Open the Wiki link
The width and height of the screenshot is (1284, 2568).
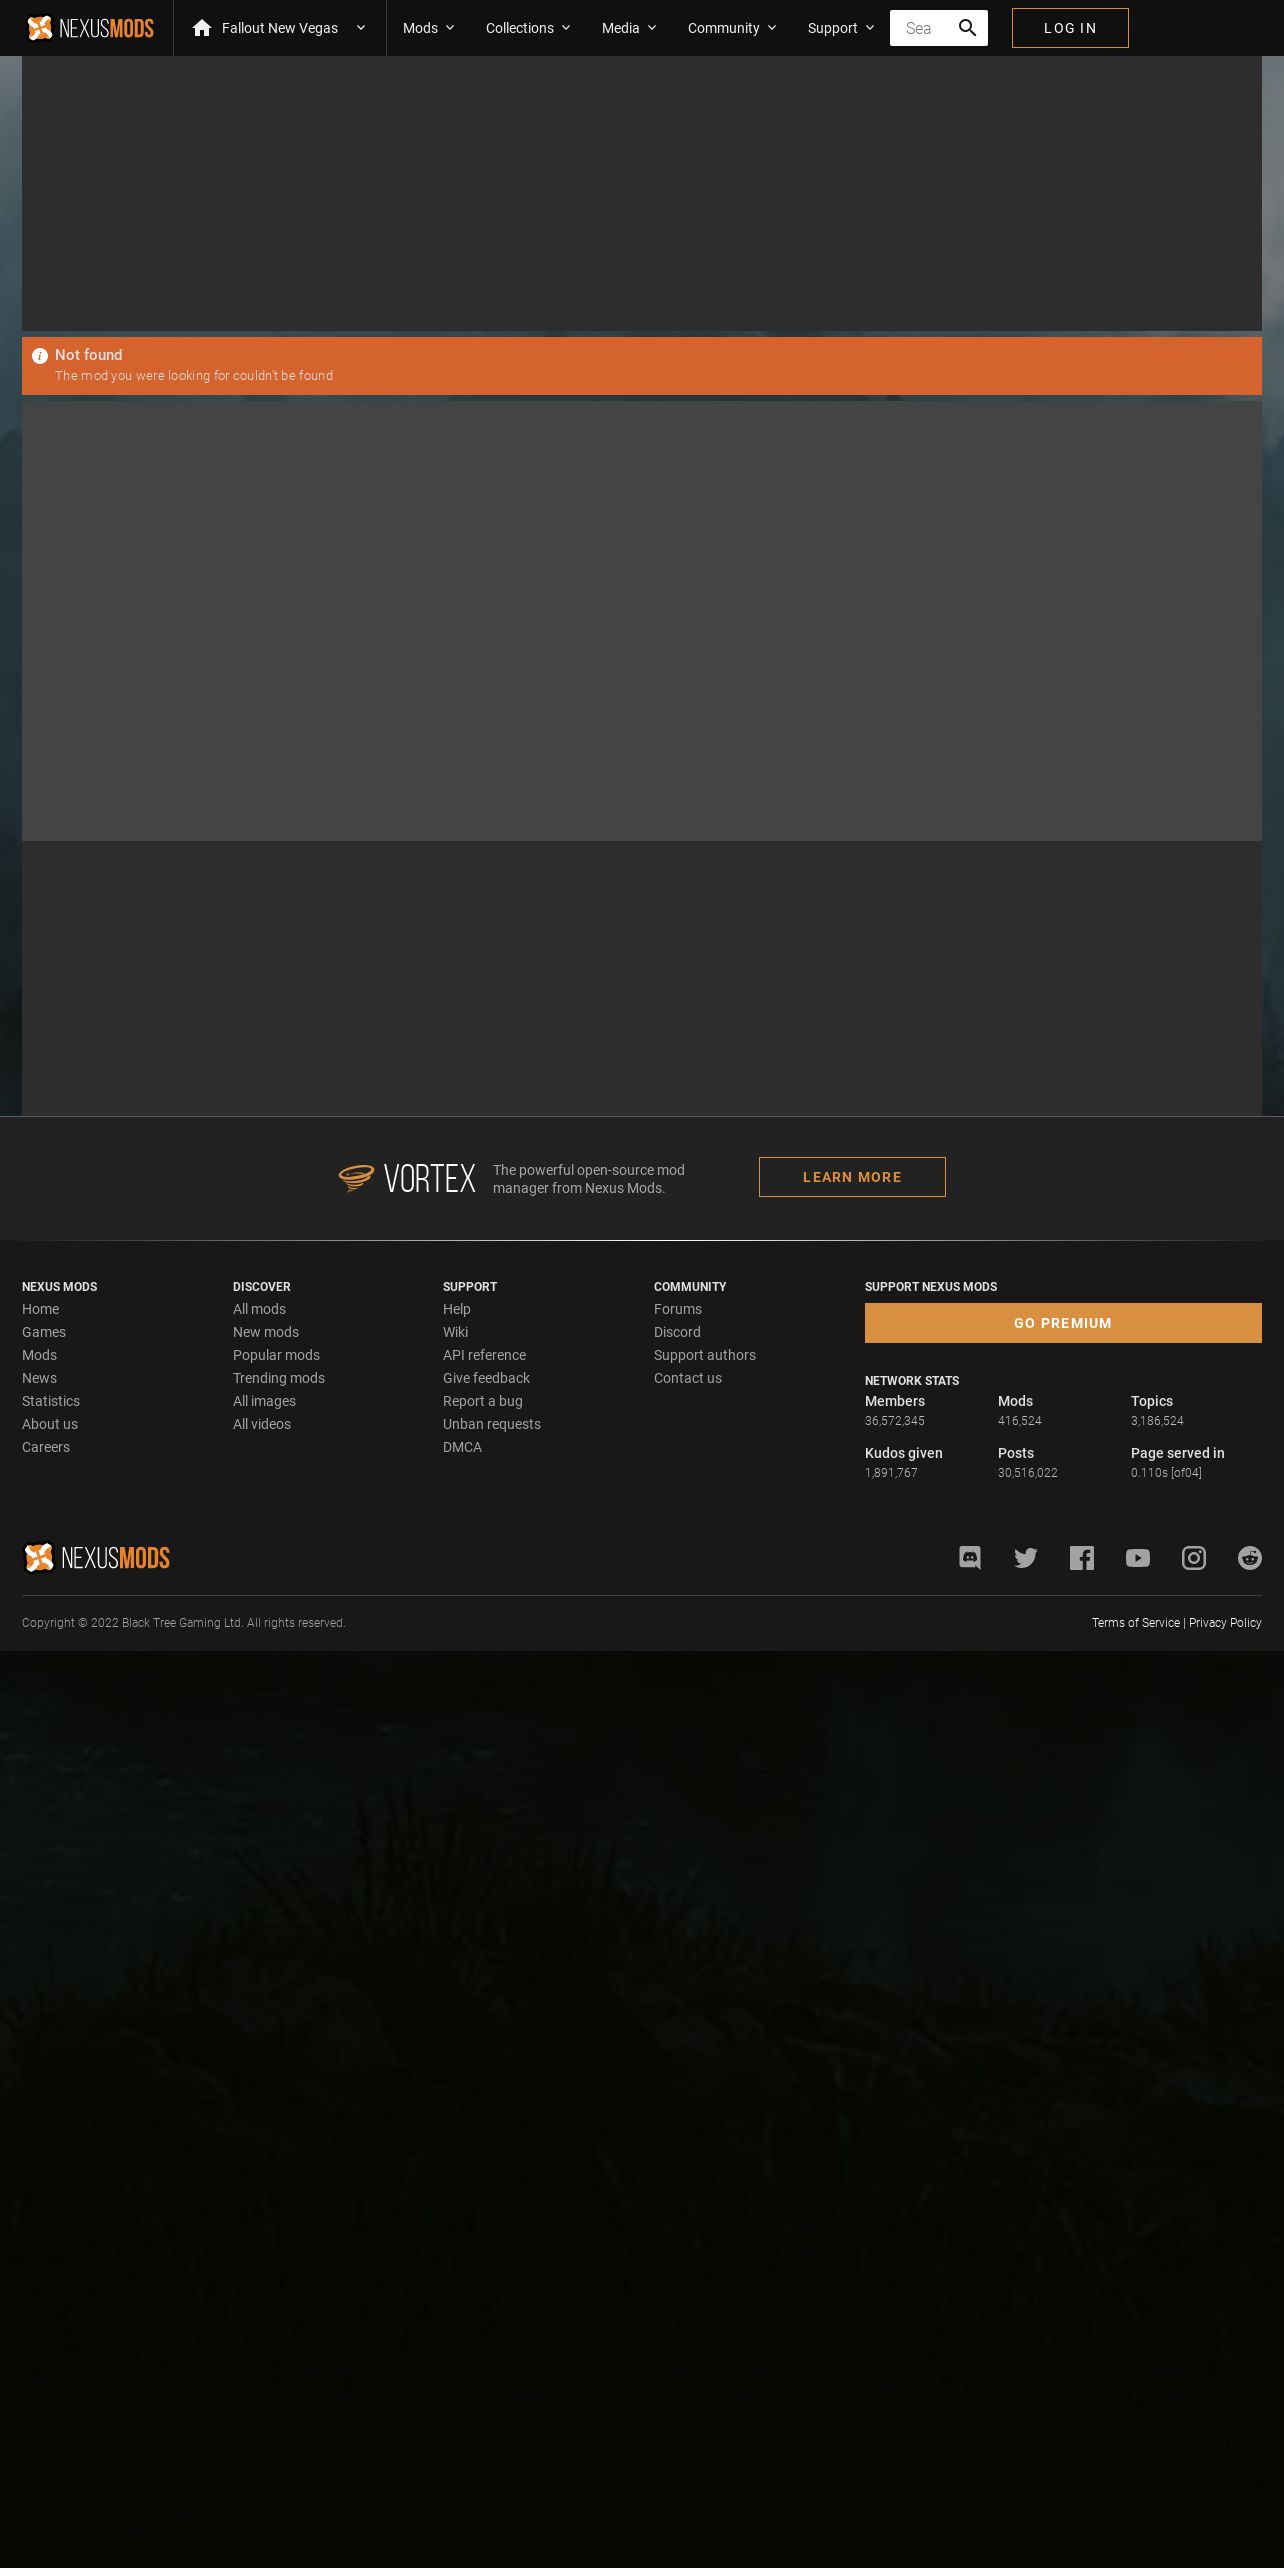[456, 1332]
